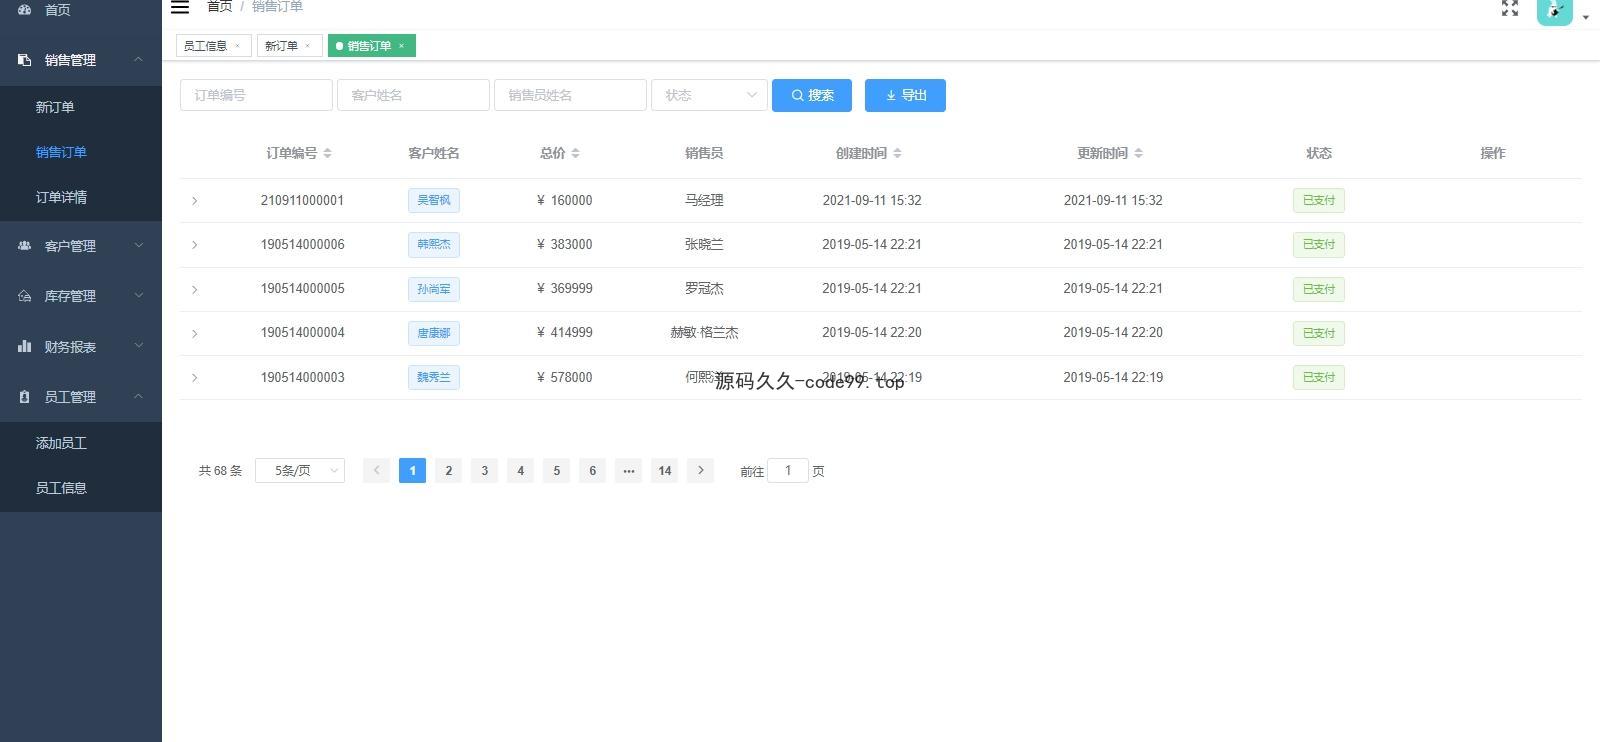Go to last page 14
This screenshot has width=1600, height=742.
[664, 470]
